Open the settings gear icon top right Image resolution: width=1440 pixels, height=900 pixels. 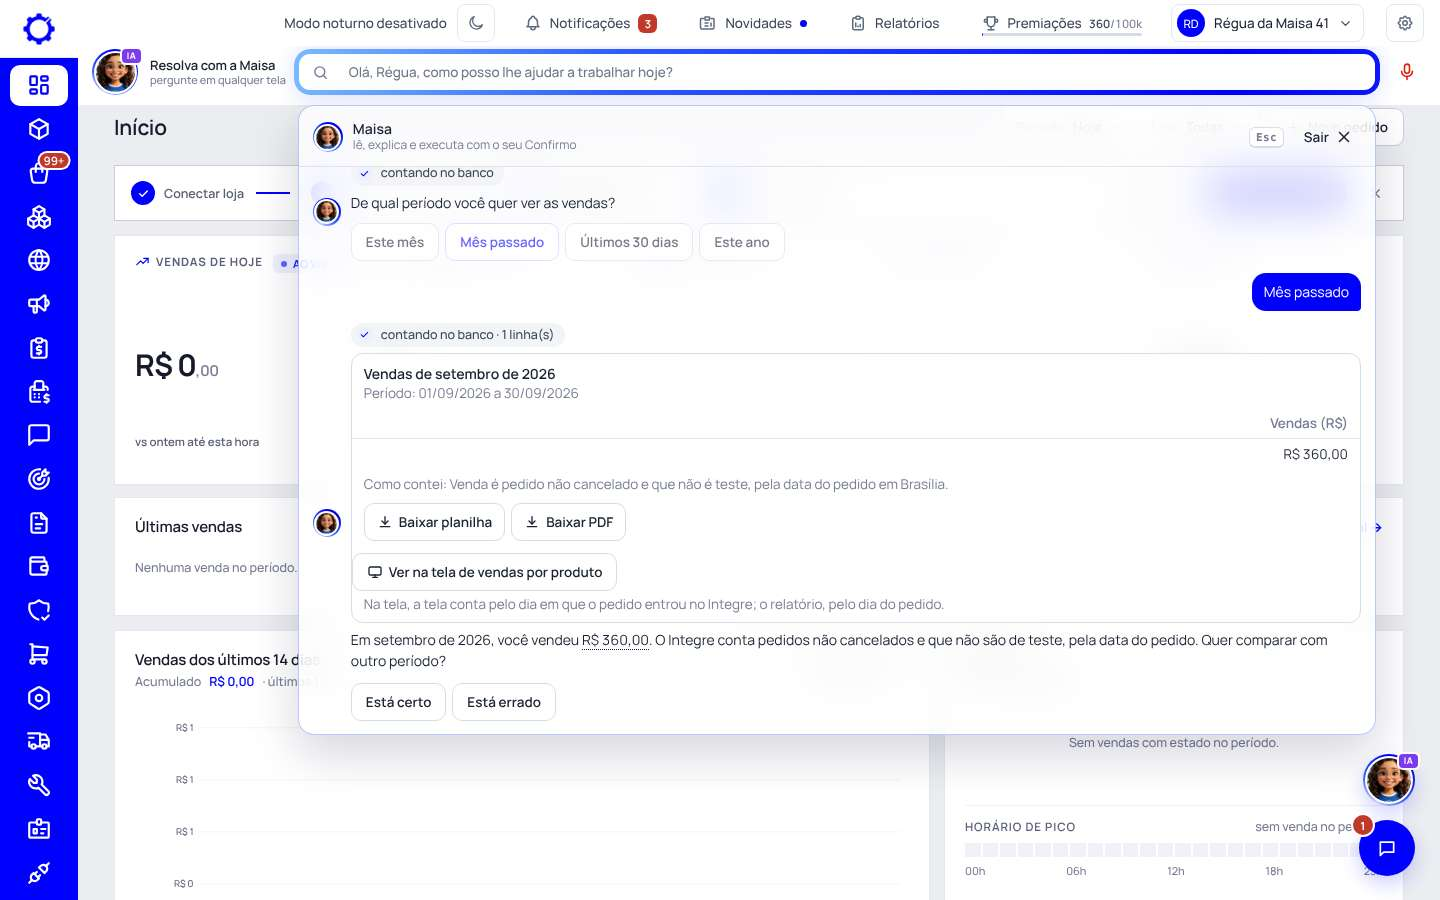coord(1405,23)
